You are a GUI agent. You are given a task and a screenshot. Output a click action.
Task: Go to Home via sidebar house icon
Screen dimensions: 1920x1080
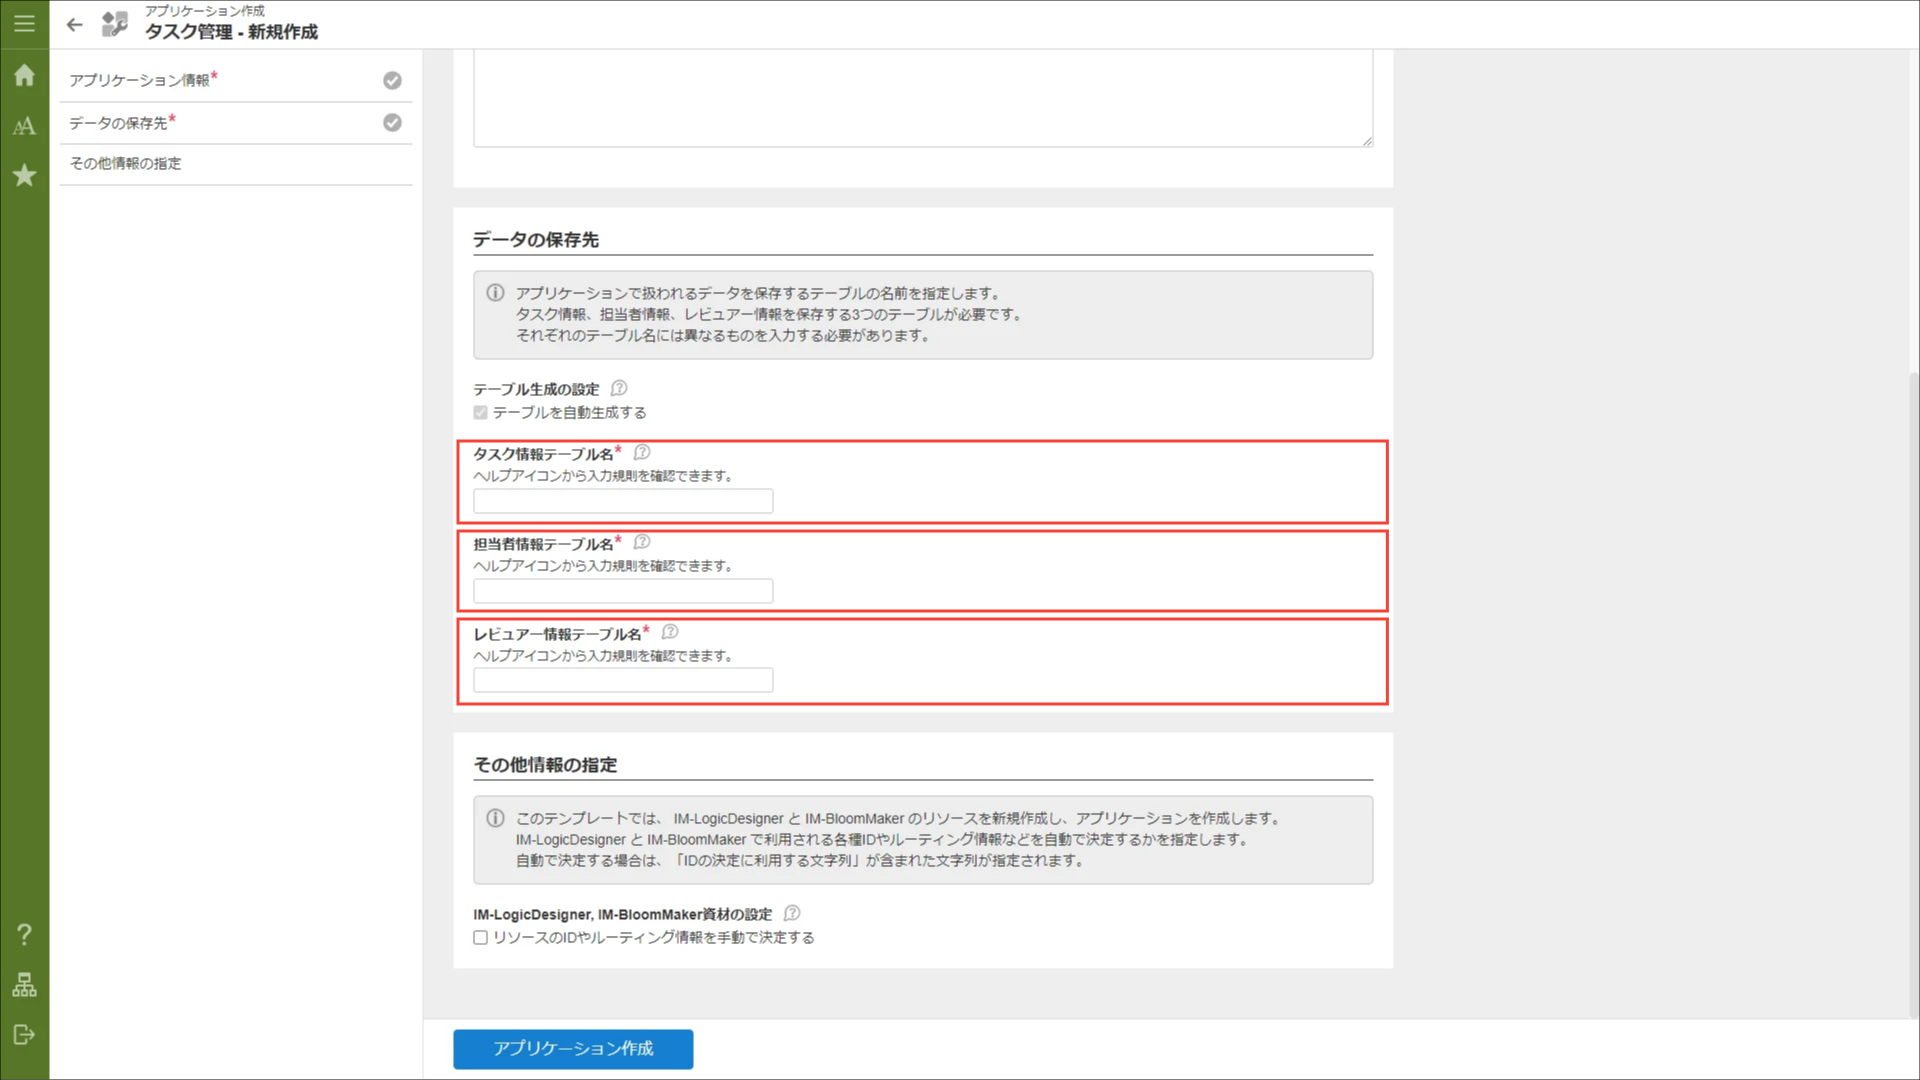pos(24,76)
